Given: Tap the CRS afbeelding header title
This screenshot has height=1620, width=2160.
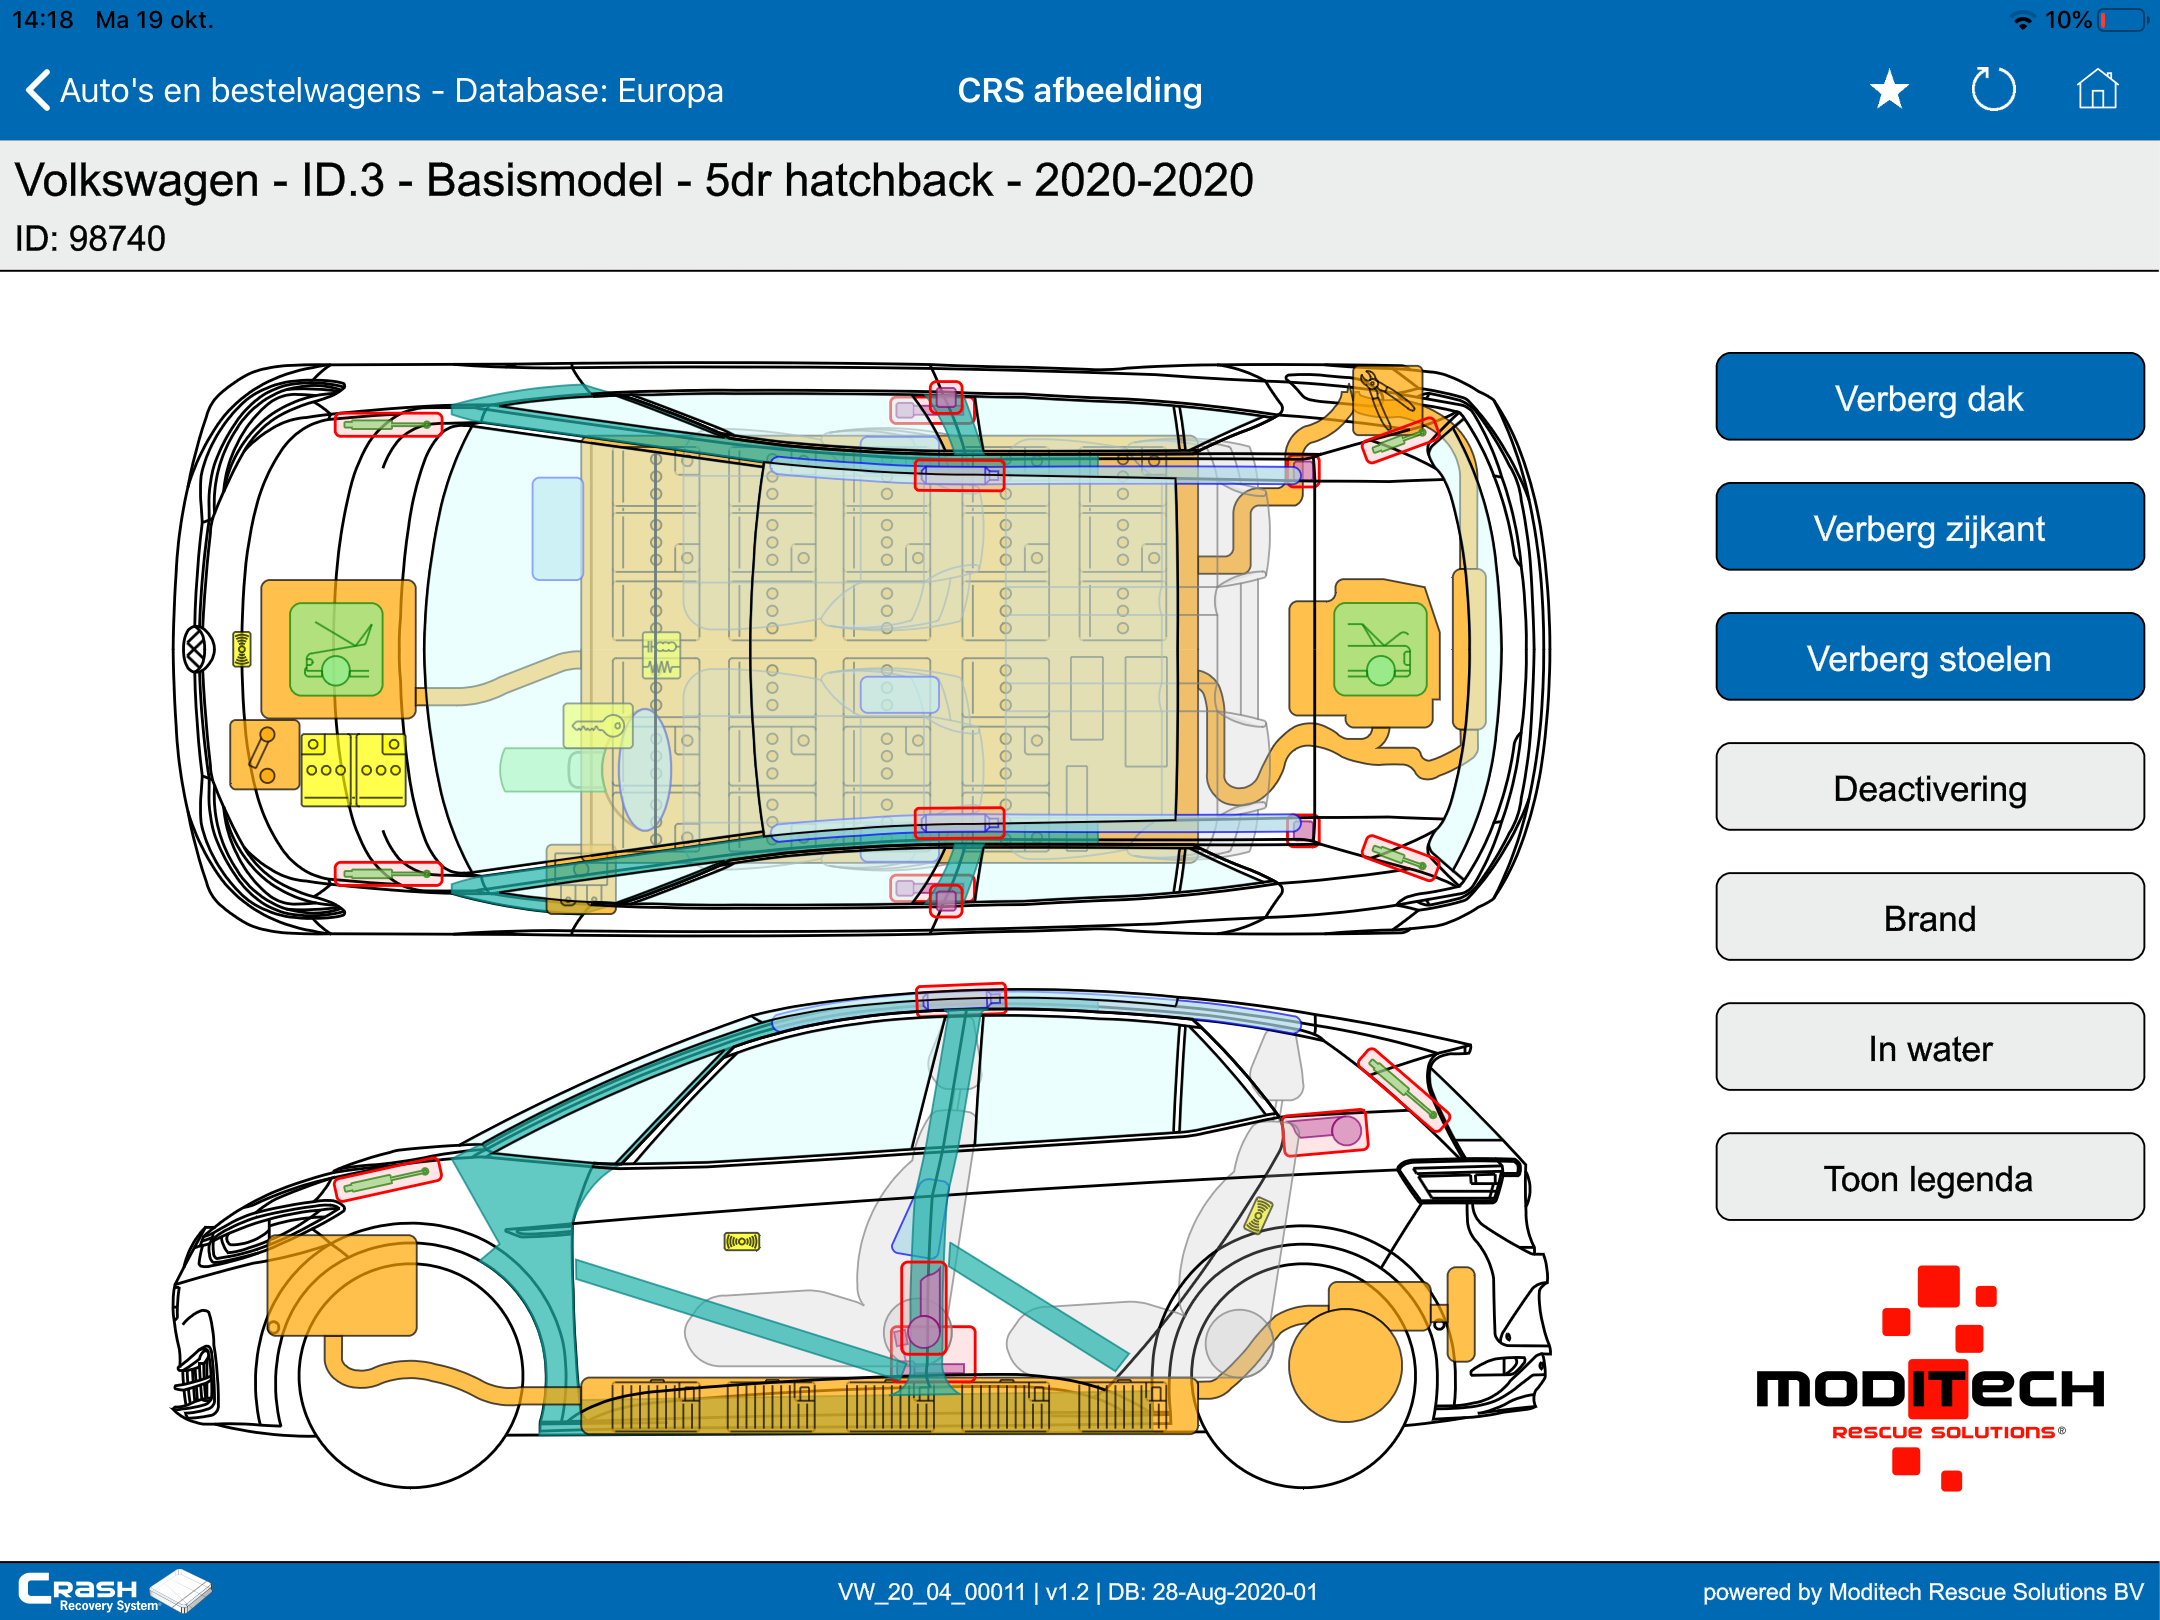Looking at the screenshot, I should (x=1080, y=90).
